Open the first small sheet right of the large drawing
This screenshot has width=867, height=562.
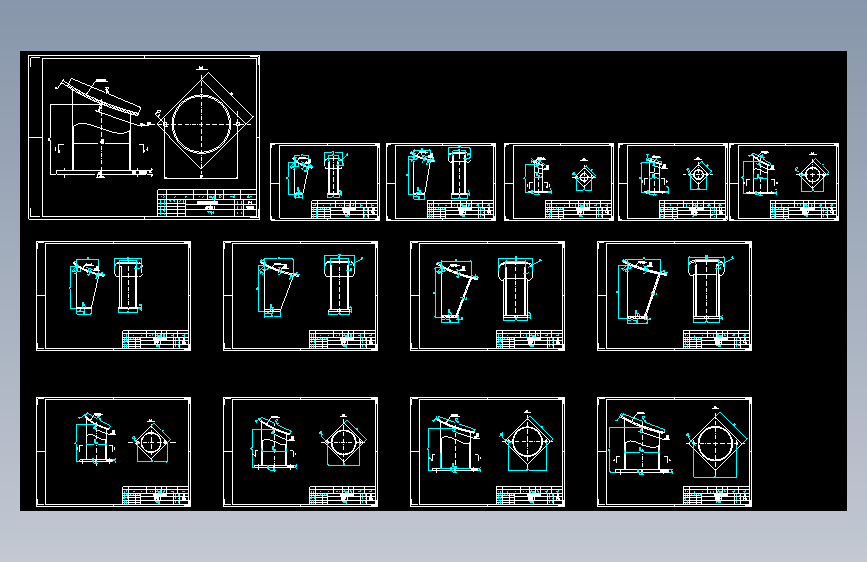[x=325, y=182]
